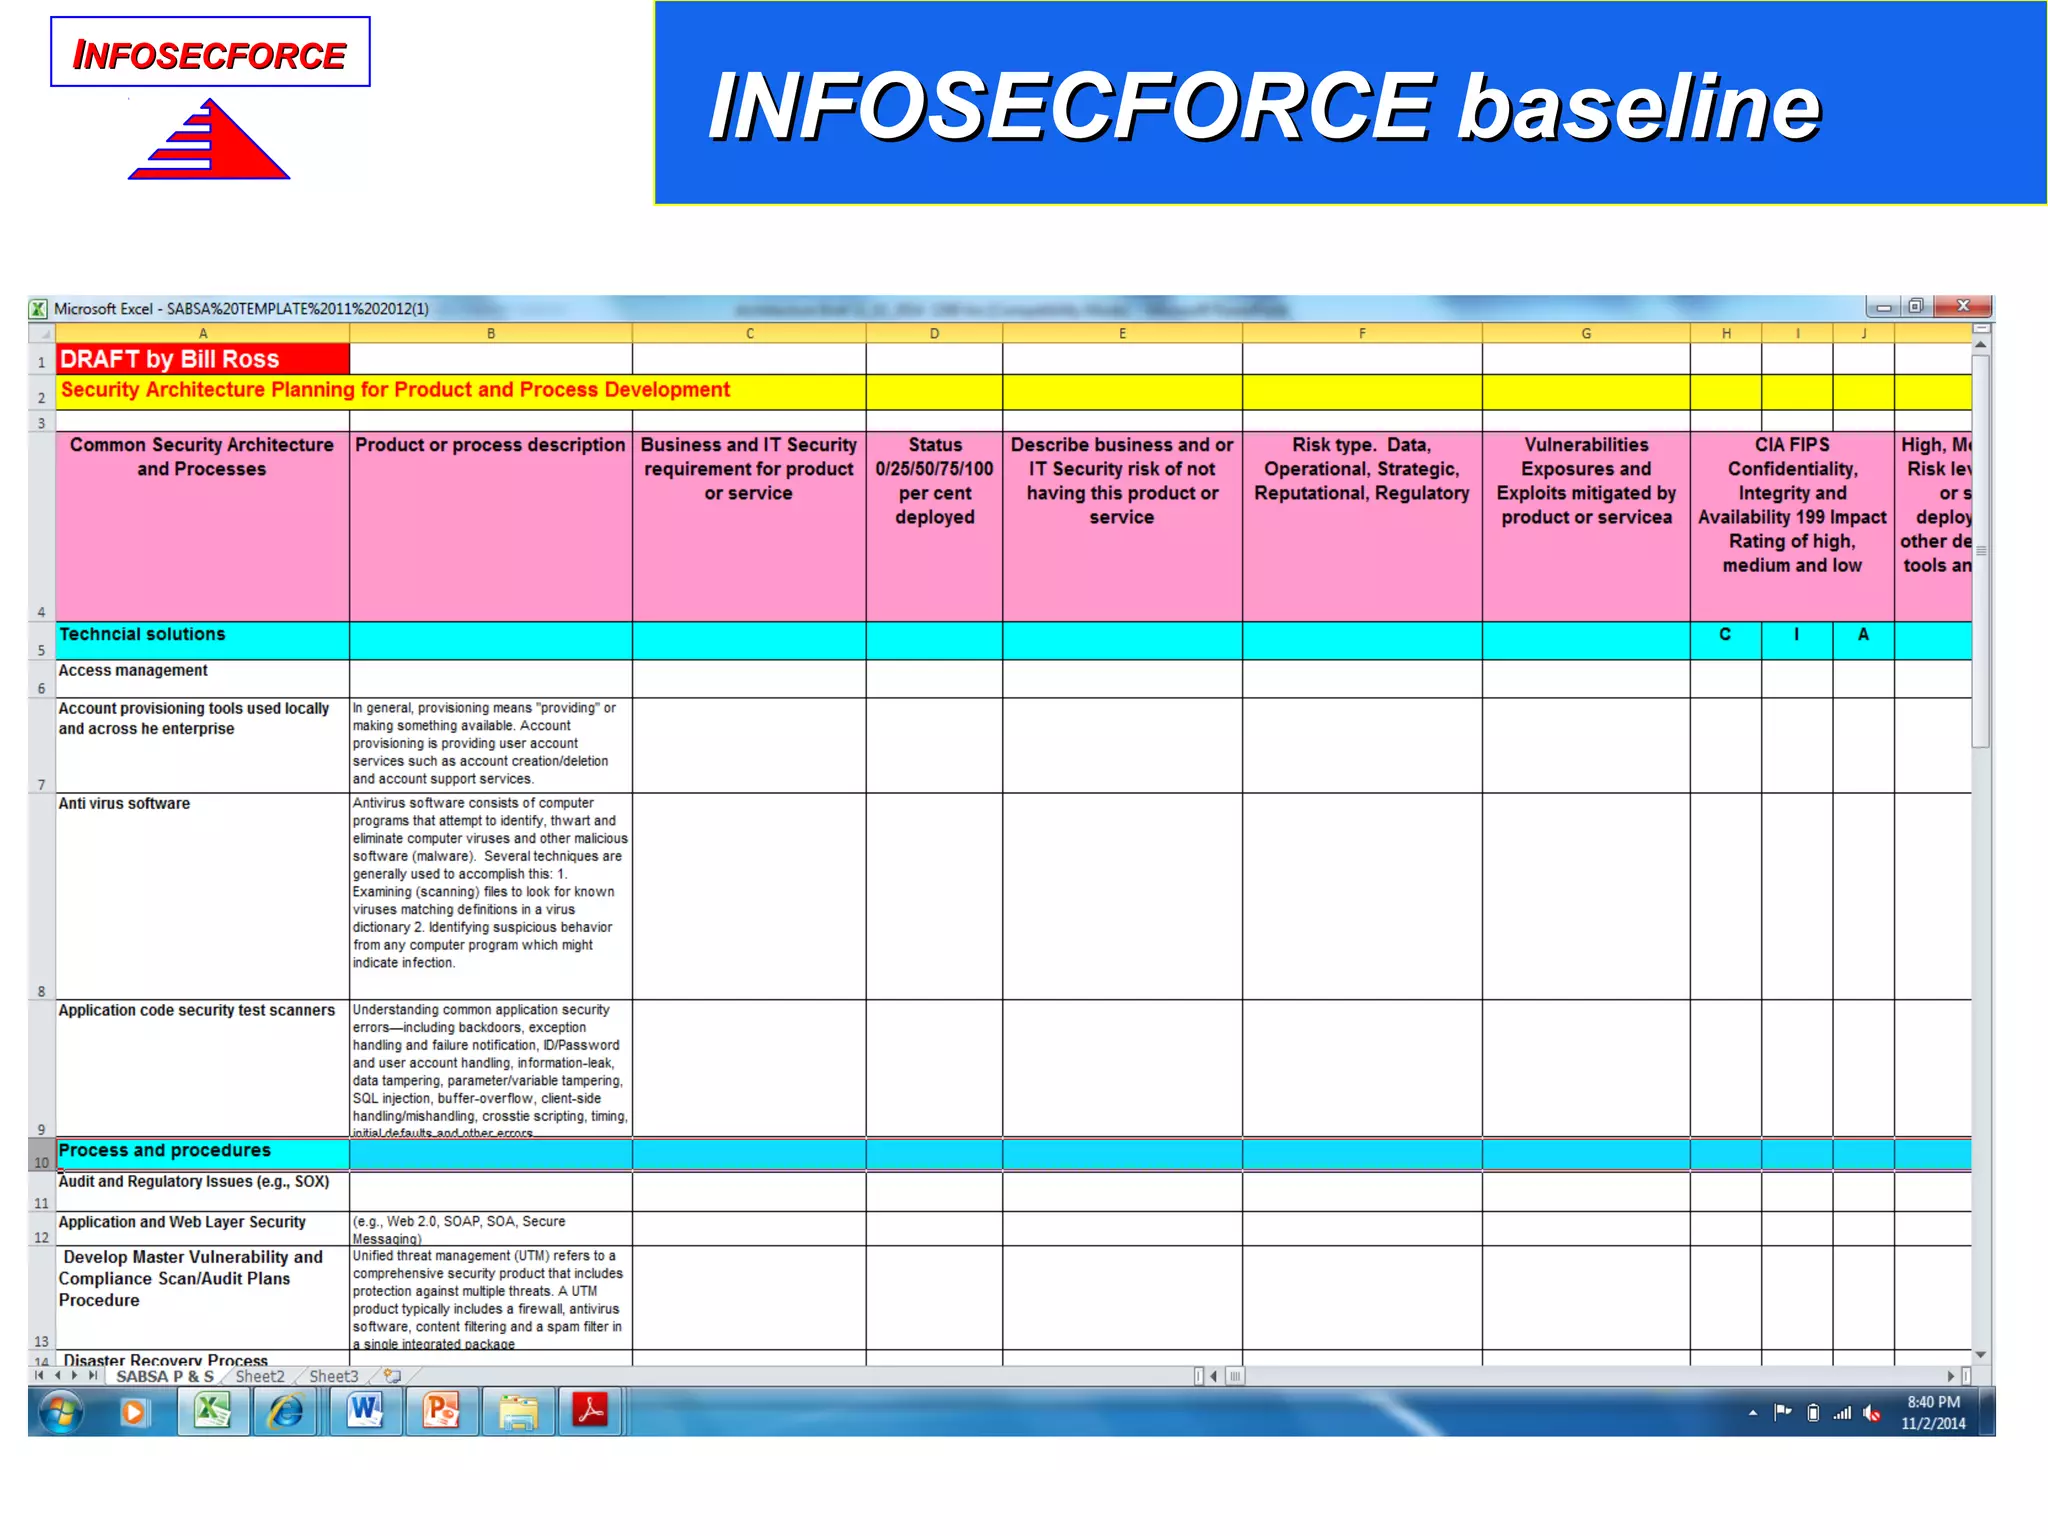Go to first sheet navigation arrow
2048x1536 pixels.
point(40,1376)
